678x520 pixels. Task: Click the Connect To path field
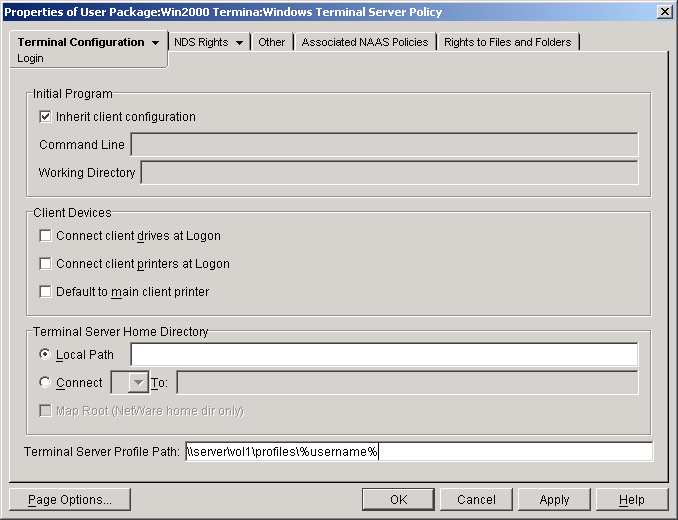407,383
